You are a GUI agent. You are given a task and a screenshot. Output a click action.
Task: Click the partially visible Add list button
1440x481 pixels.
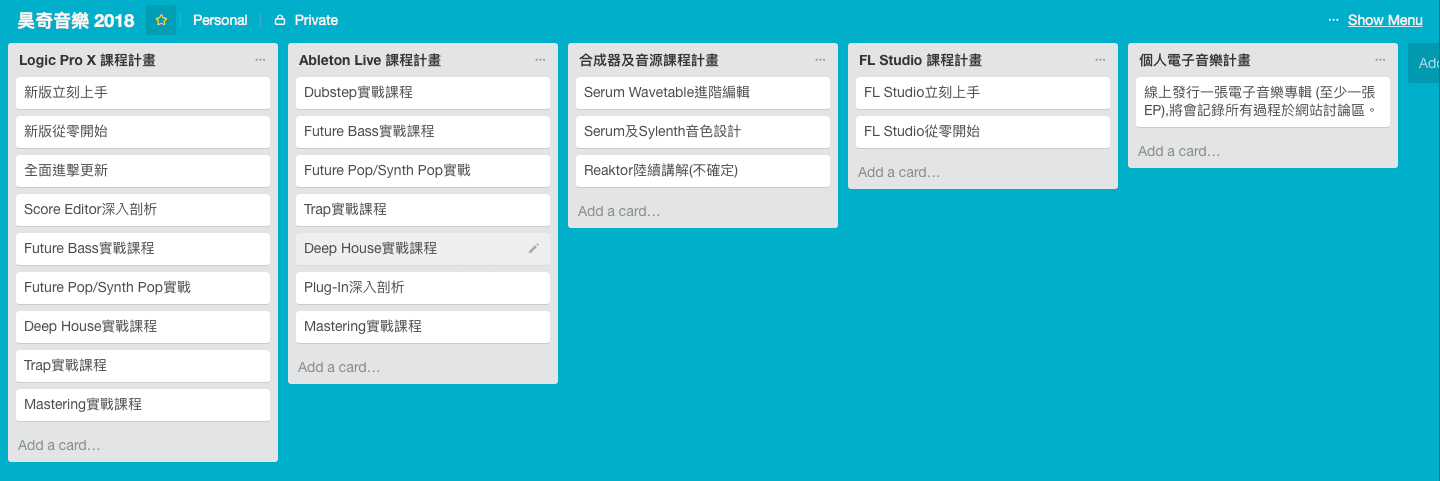click(1426, 64)
